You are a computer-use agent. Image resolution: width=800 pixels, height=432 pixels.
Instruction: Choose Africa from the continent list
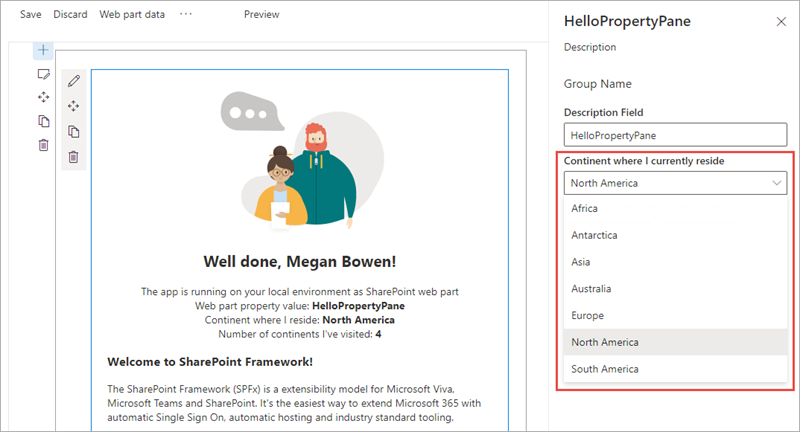tap(675, 208)
